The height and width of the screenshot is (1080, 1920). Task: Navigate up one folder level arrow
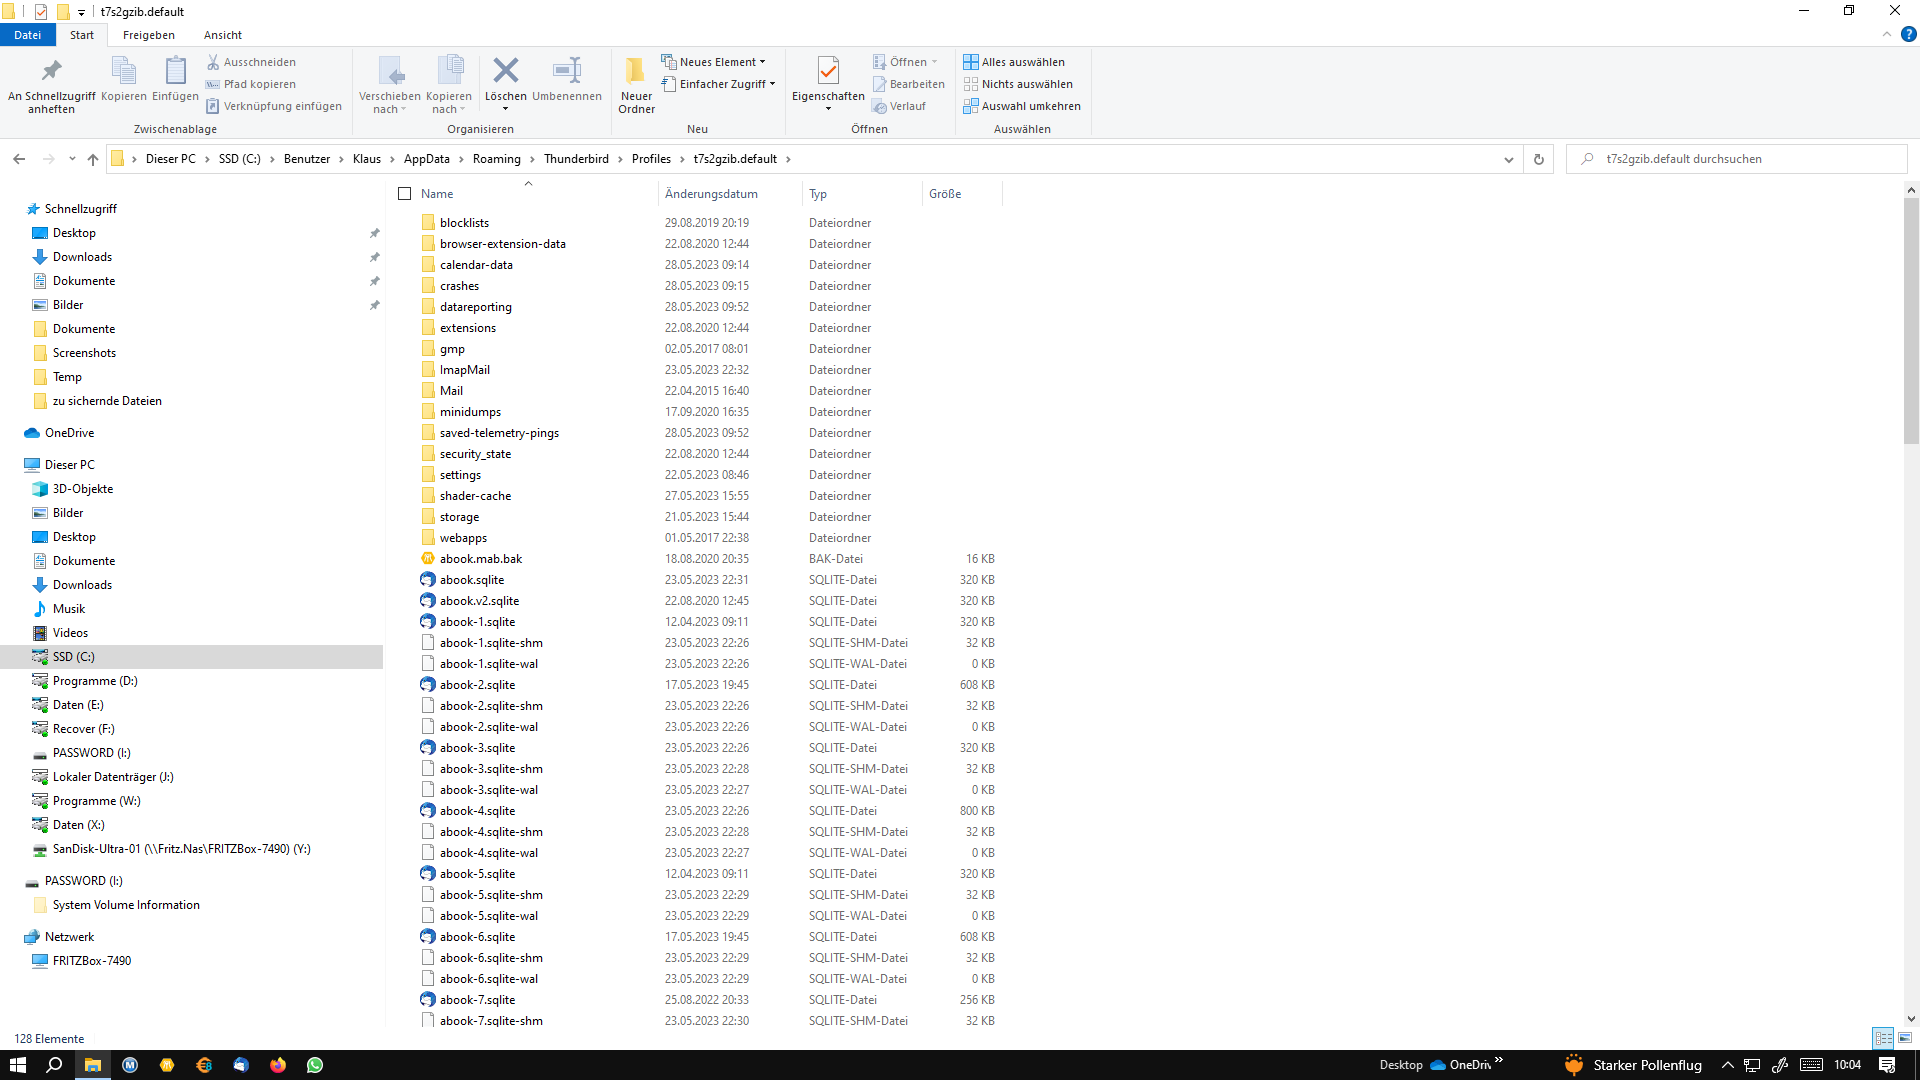pyautogui.click(x=93, y=159)
